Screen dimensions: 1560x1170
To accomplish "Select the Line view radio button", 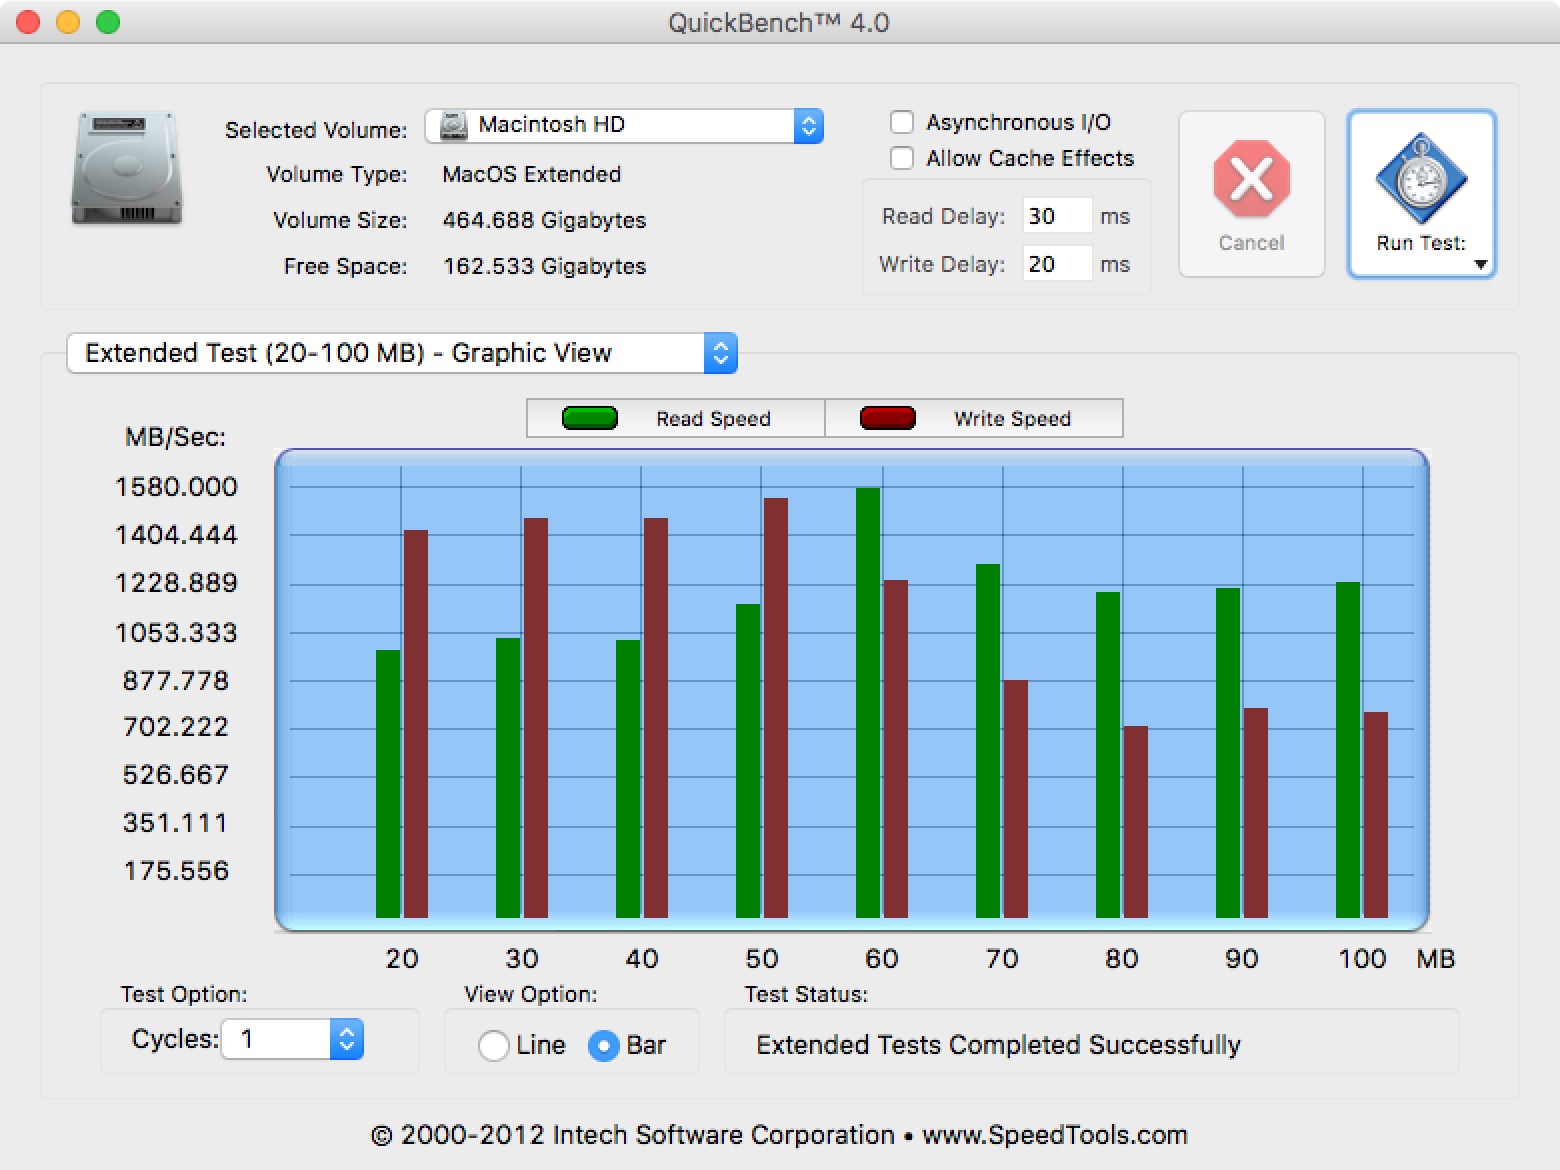I will [x=493, y=1046].
